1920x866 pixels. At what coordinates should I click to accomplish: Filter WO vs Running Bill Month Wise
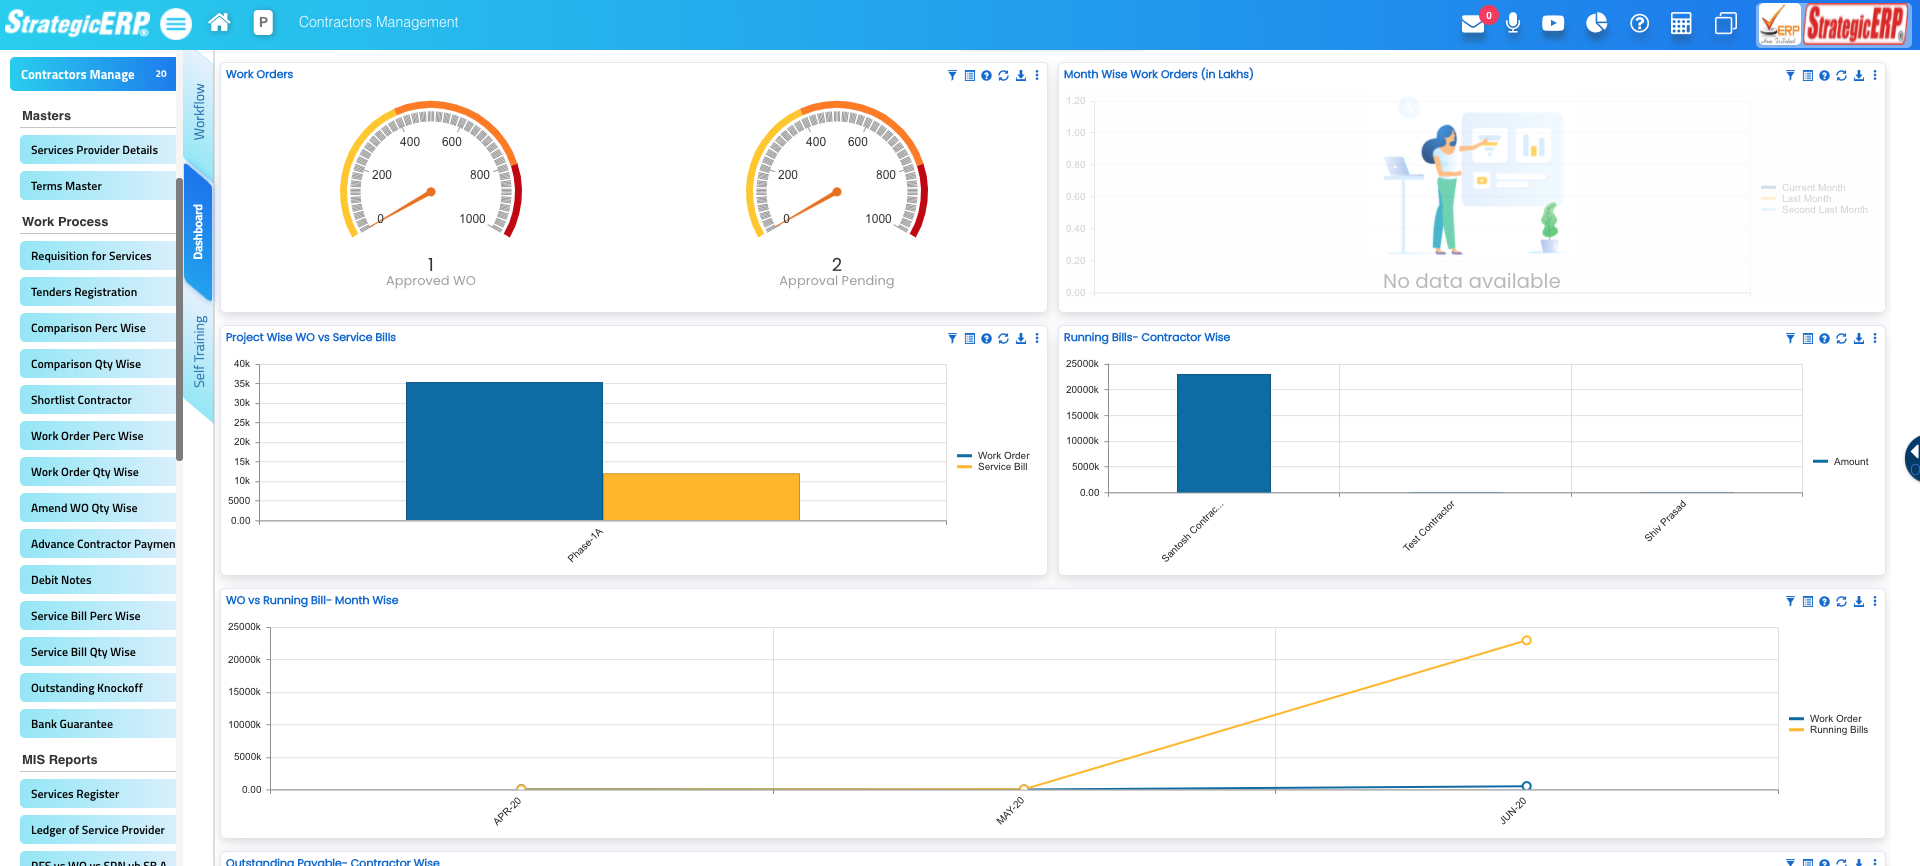1790,601
